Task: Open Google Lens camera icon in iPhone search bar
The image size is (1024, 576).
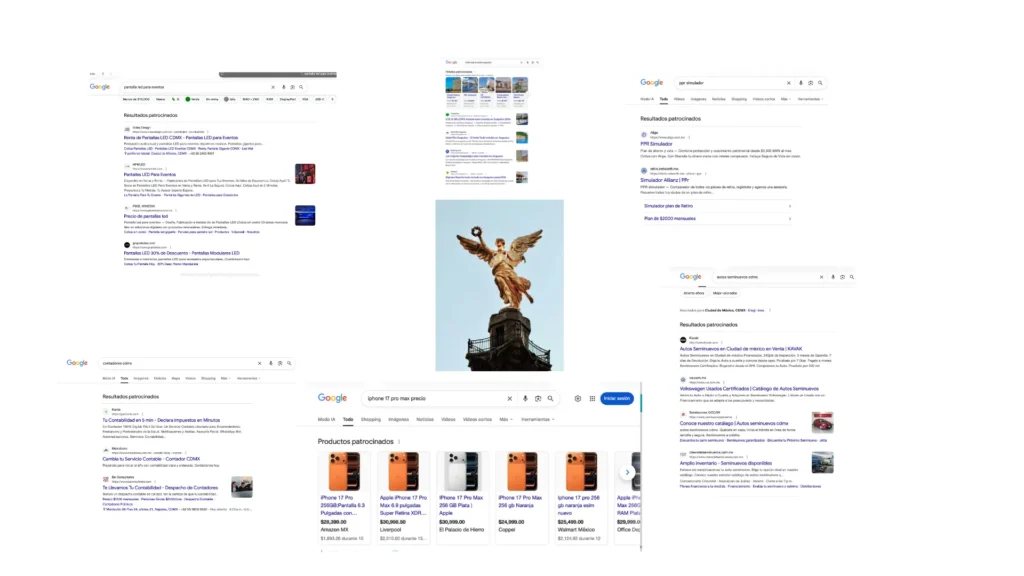Action: (x=538, y=399)
